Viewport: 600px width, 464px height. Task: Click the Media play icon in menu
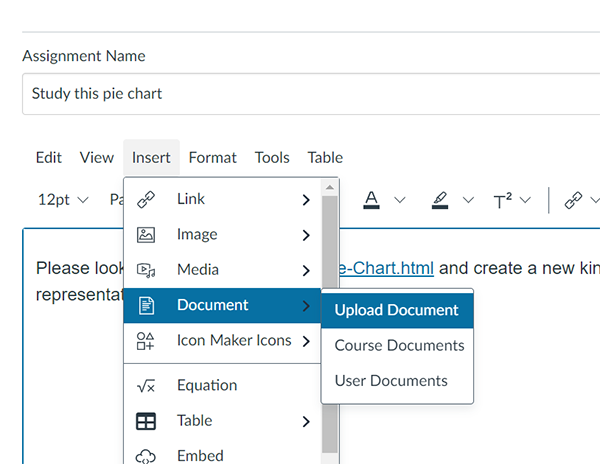point(146,270)
